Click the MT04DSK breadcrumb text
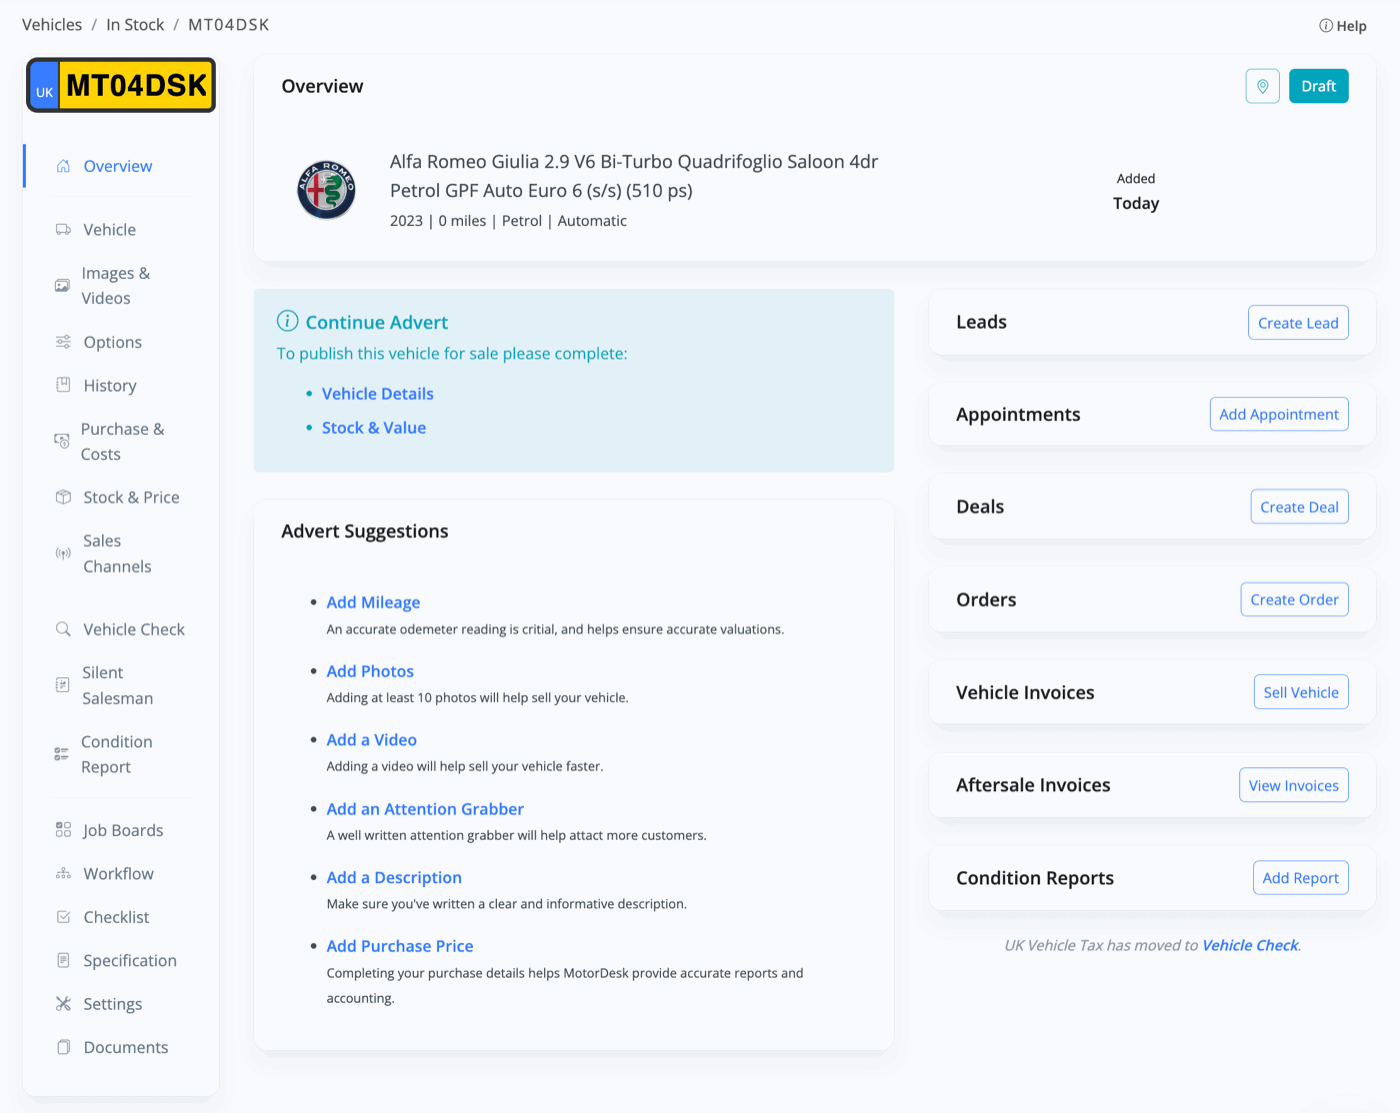The height and width of the screenshot is (1113, 1400). (x=229, y=25)
